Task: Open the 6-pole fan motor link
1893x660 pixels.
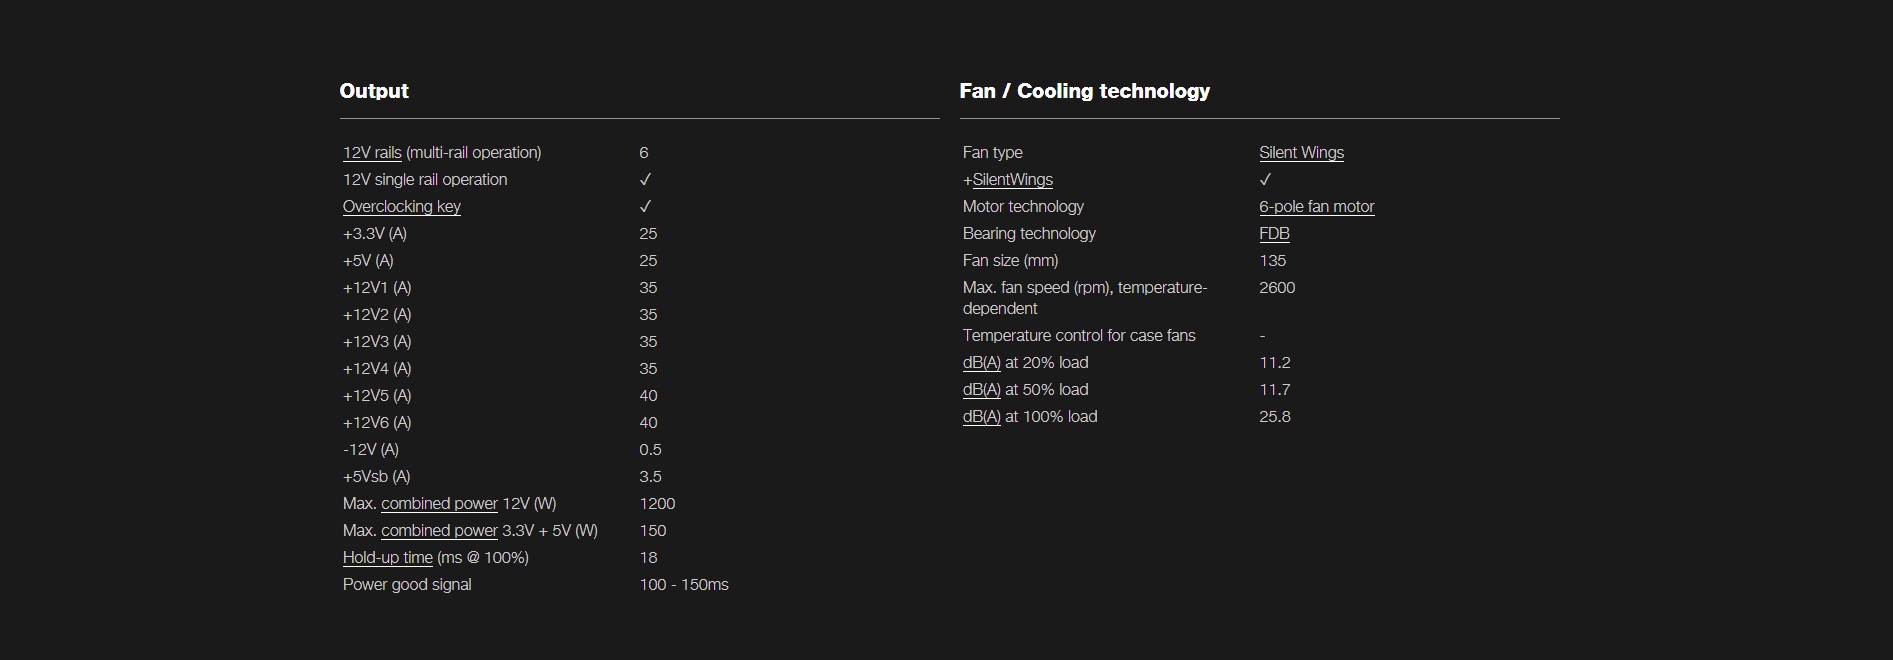Action: 1317,207
